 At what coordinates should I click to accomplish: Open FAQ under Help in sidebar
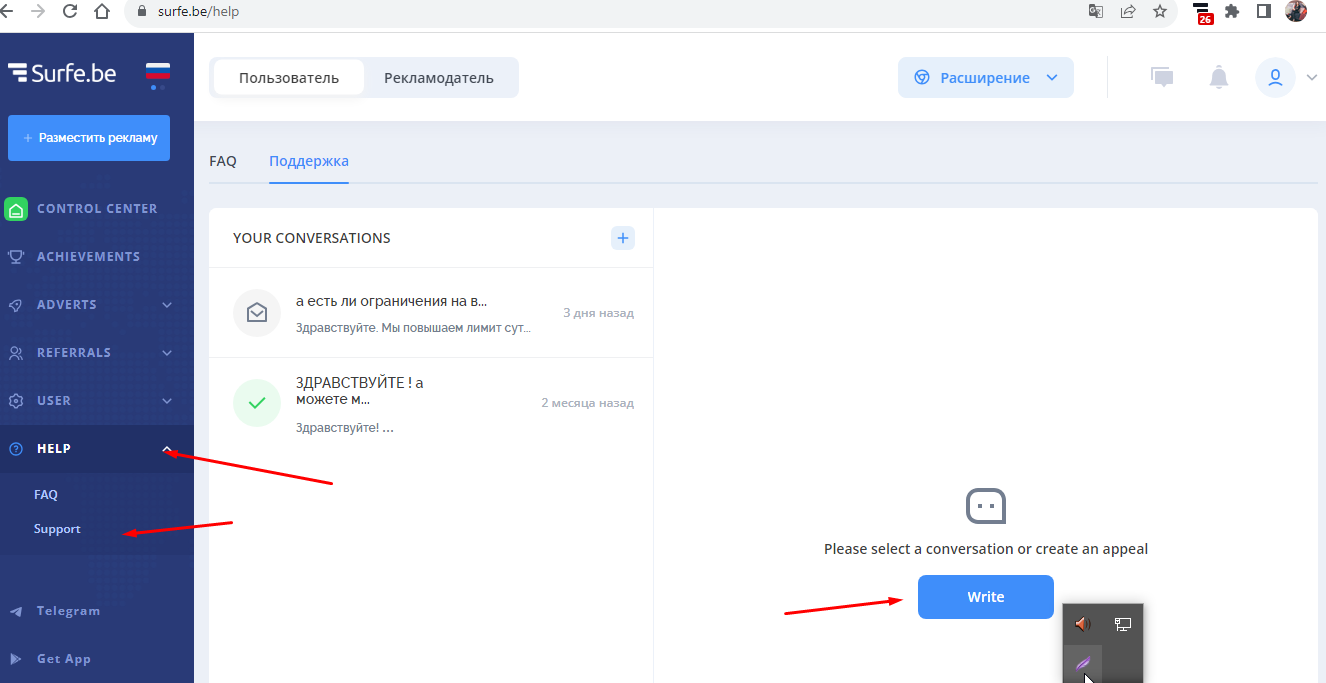tap(46, 495)
